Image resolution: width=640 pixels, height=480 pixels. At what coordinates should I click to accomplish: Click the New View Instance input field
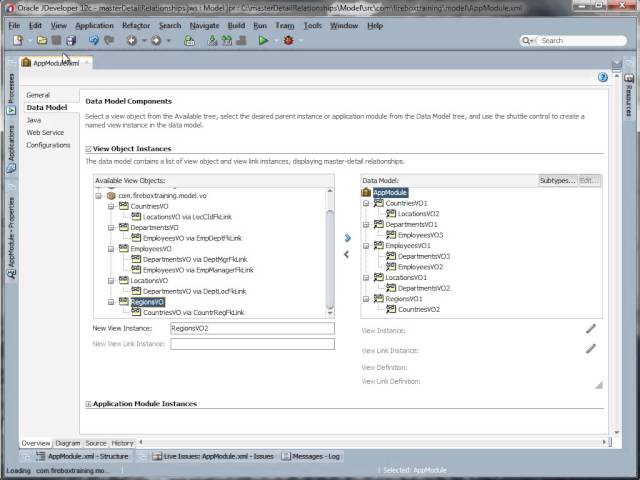coord(252,328)
